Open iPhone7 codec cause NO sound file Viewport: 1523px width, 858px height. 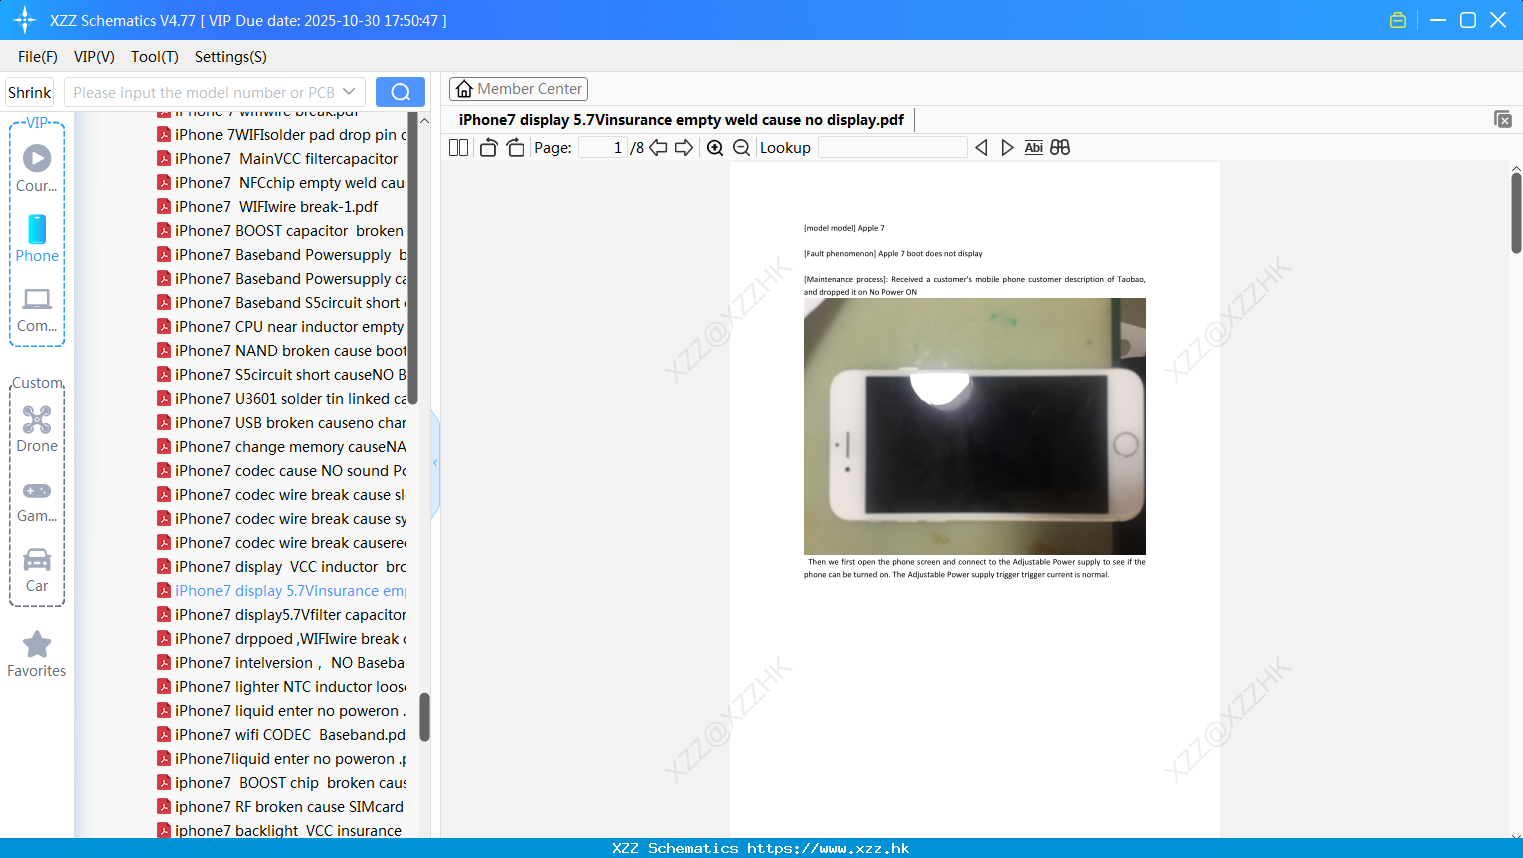[x=282, y=471]
